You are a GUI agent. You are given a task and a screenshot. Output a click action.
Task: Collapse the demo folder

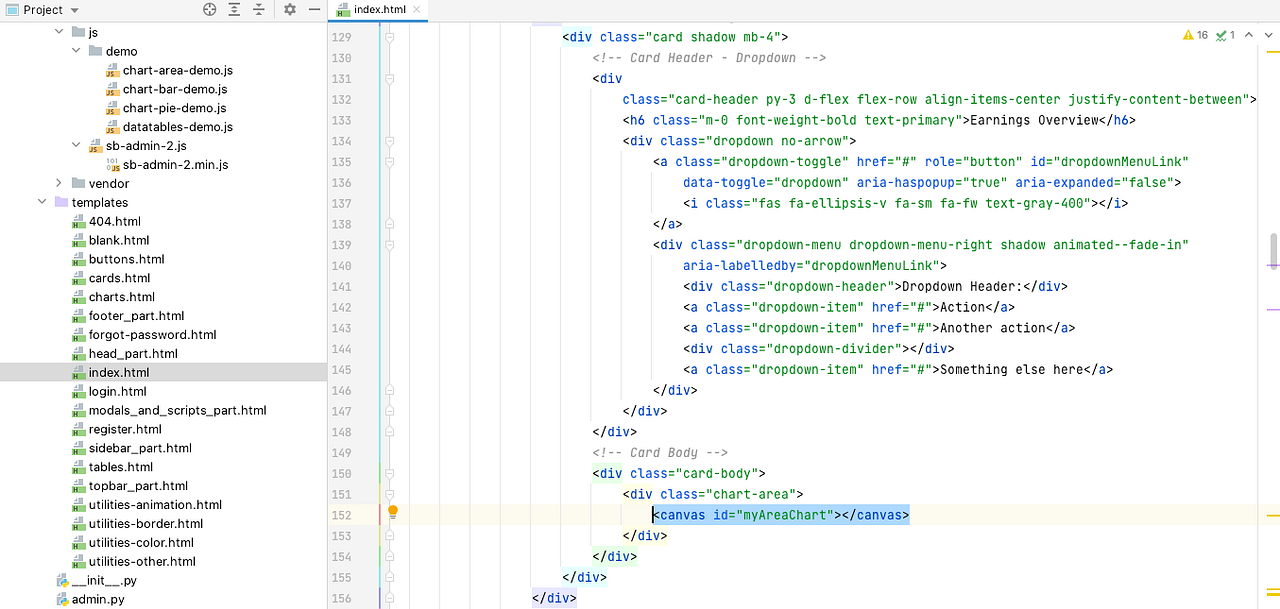point(76,50)
